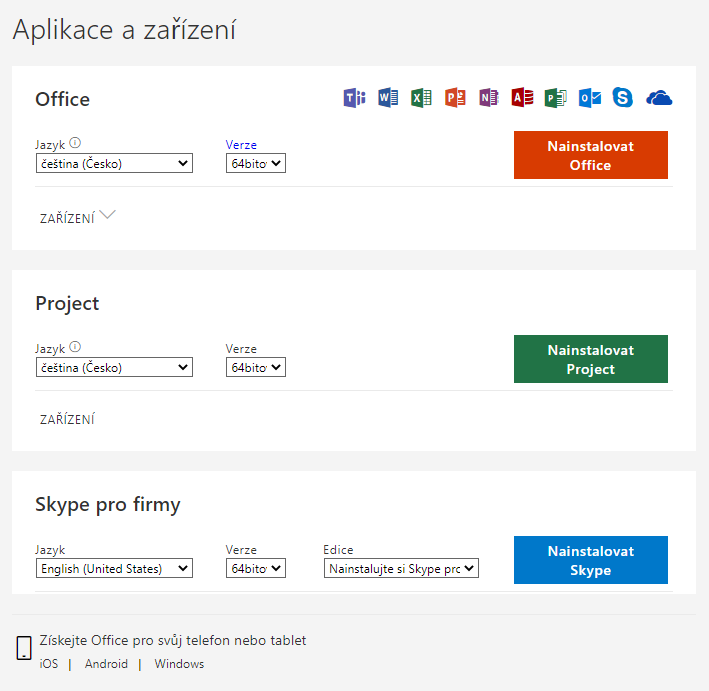Click the Access icon

(x=522, y=98)
